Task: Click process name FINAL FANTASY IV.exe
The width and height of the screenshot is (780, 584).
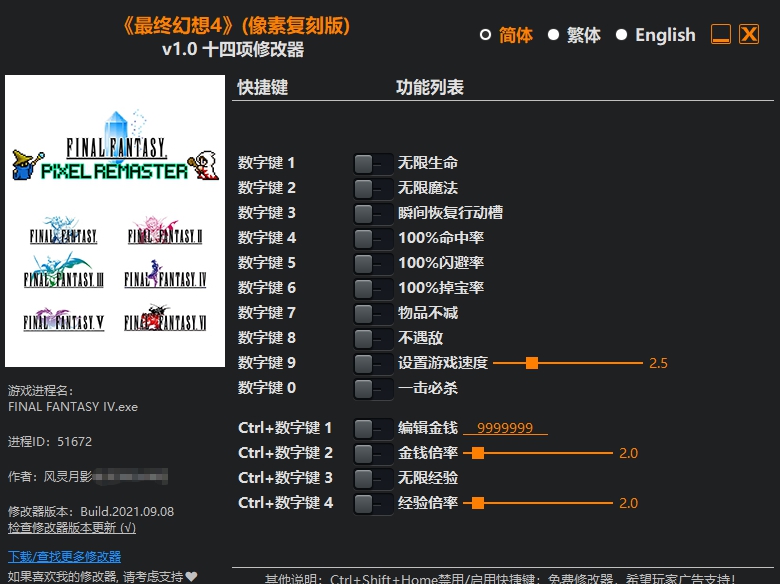Action: pyautogui.click(x=73, y=407)
